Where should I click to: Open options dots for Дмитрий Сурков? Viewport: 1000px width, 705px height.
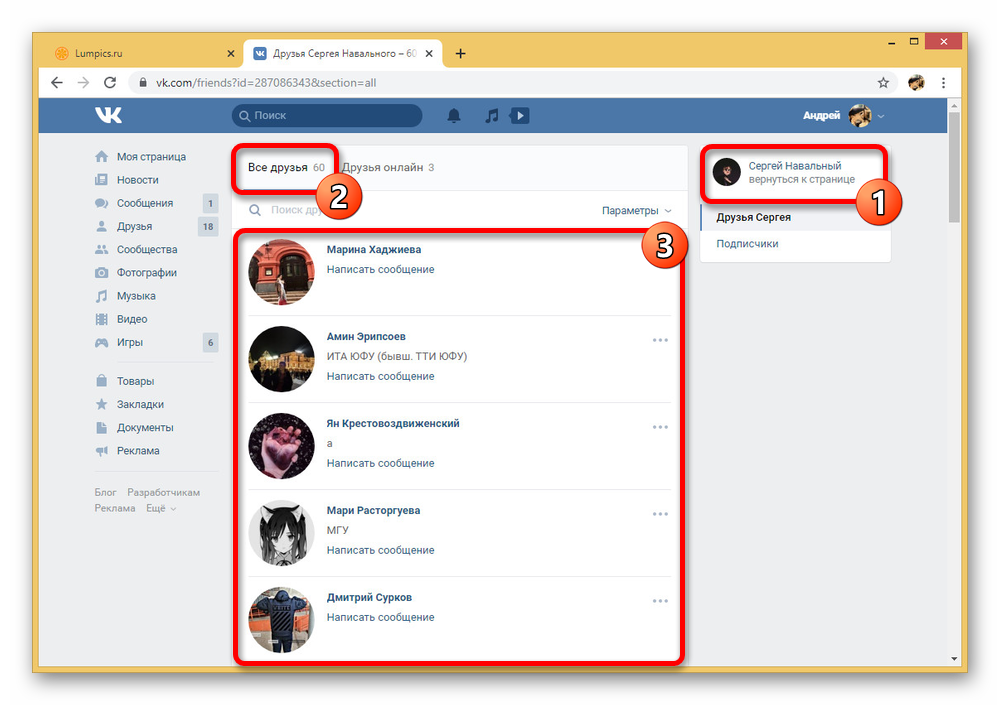pyautogui.click(x=660, y=601)
